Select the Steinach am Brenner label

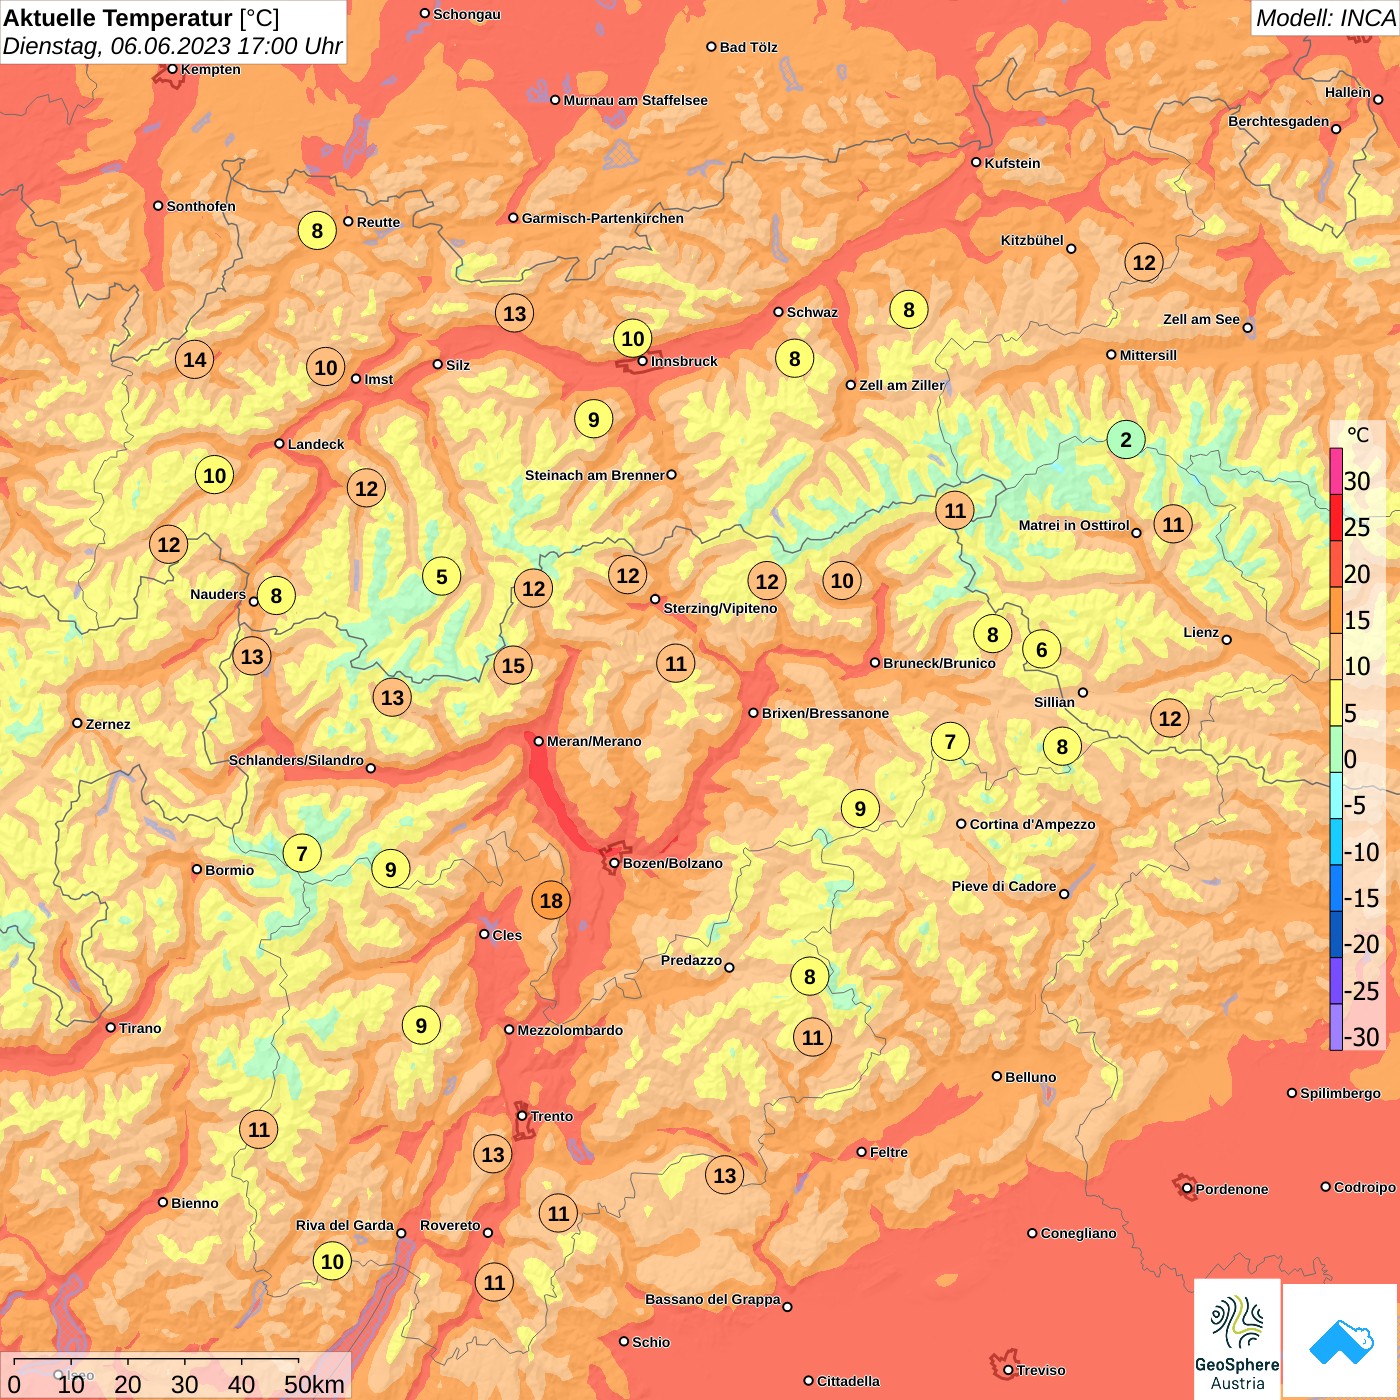coord(594,475)
